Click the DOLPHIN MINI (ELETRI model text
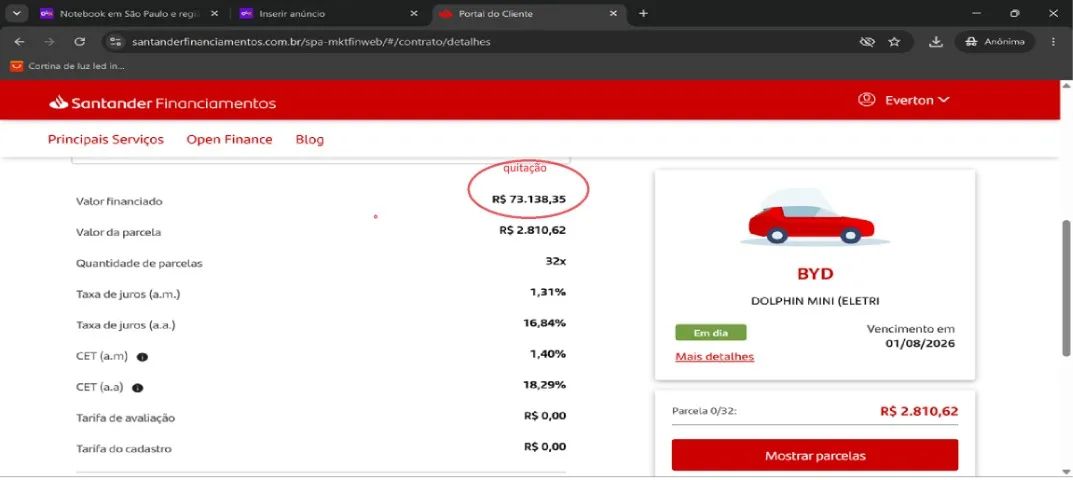The image size is (1073, 480). pyautogui.click(x=815, y=301)
